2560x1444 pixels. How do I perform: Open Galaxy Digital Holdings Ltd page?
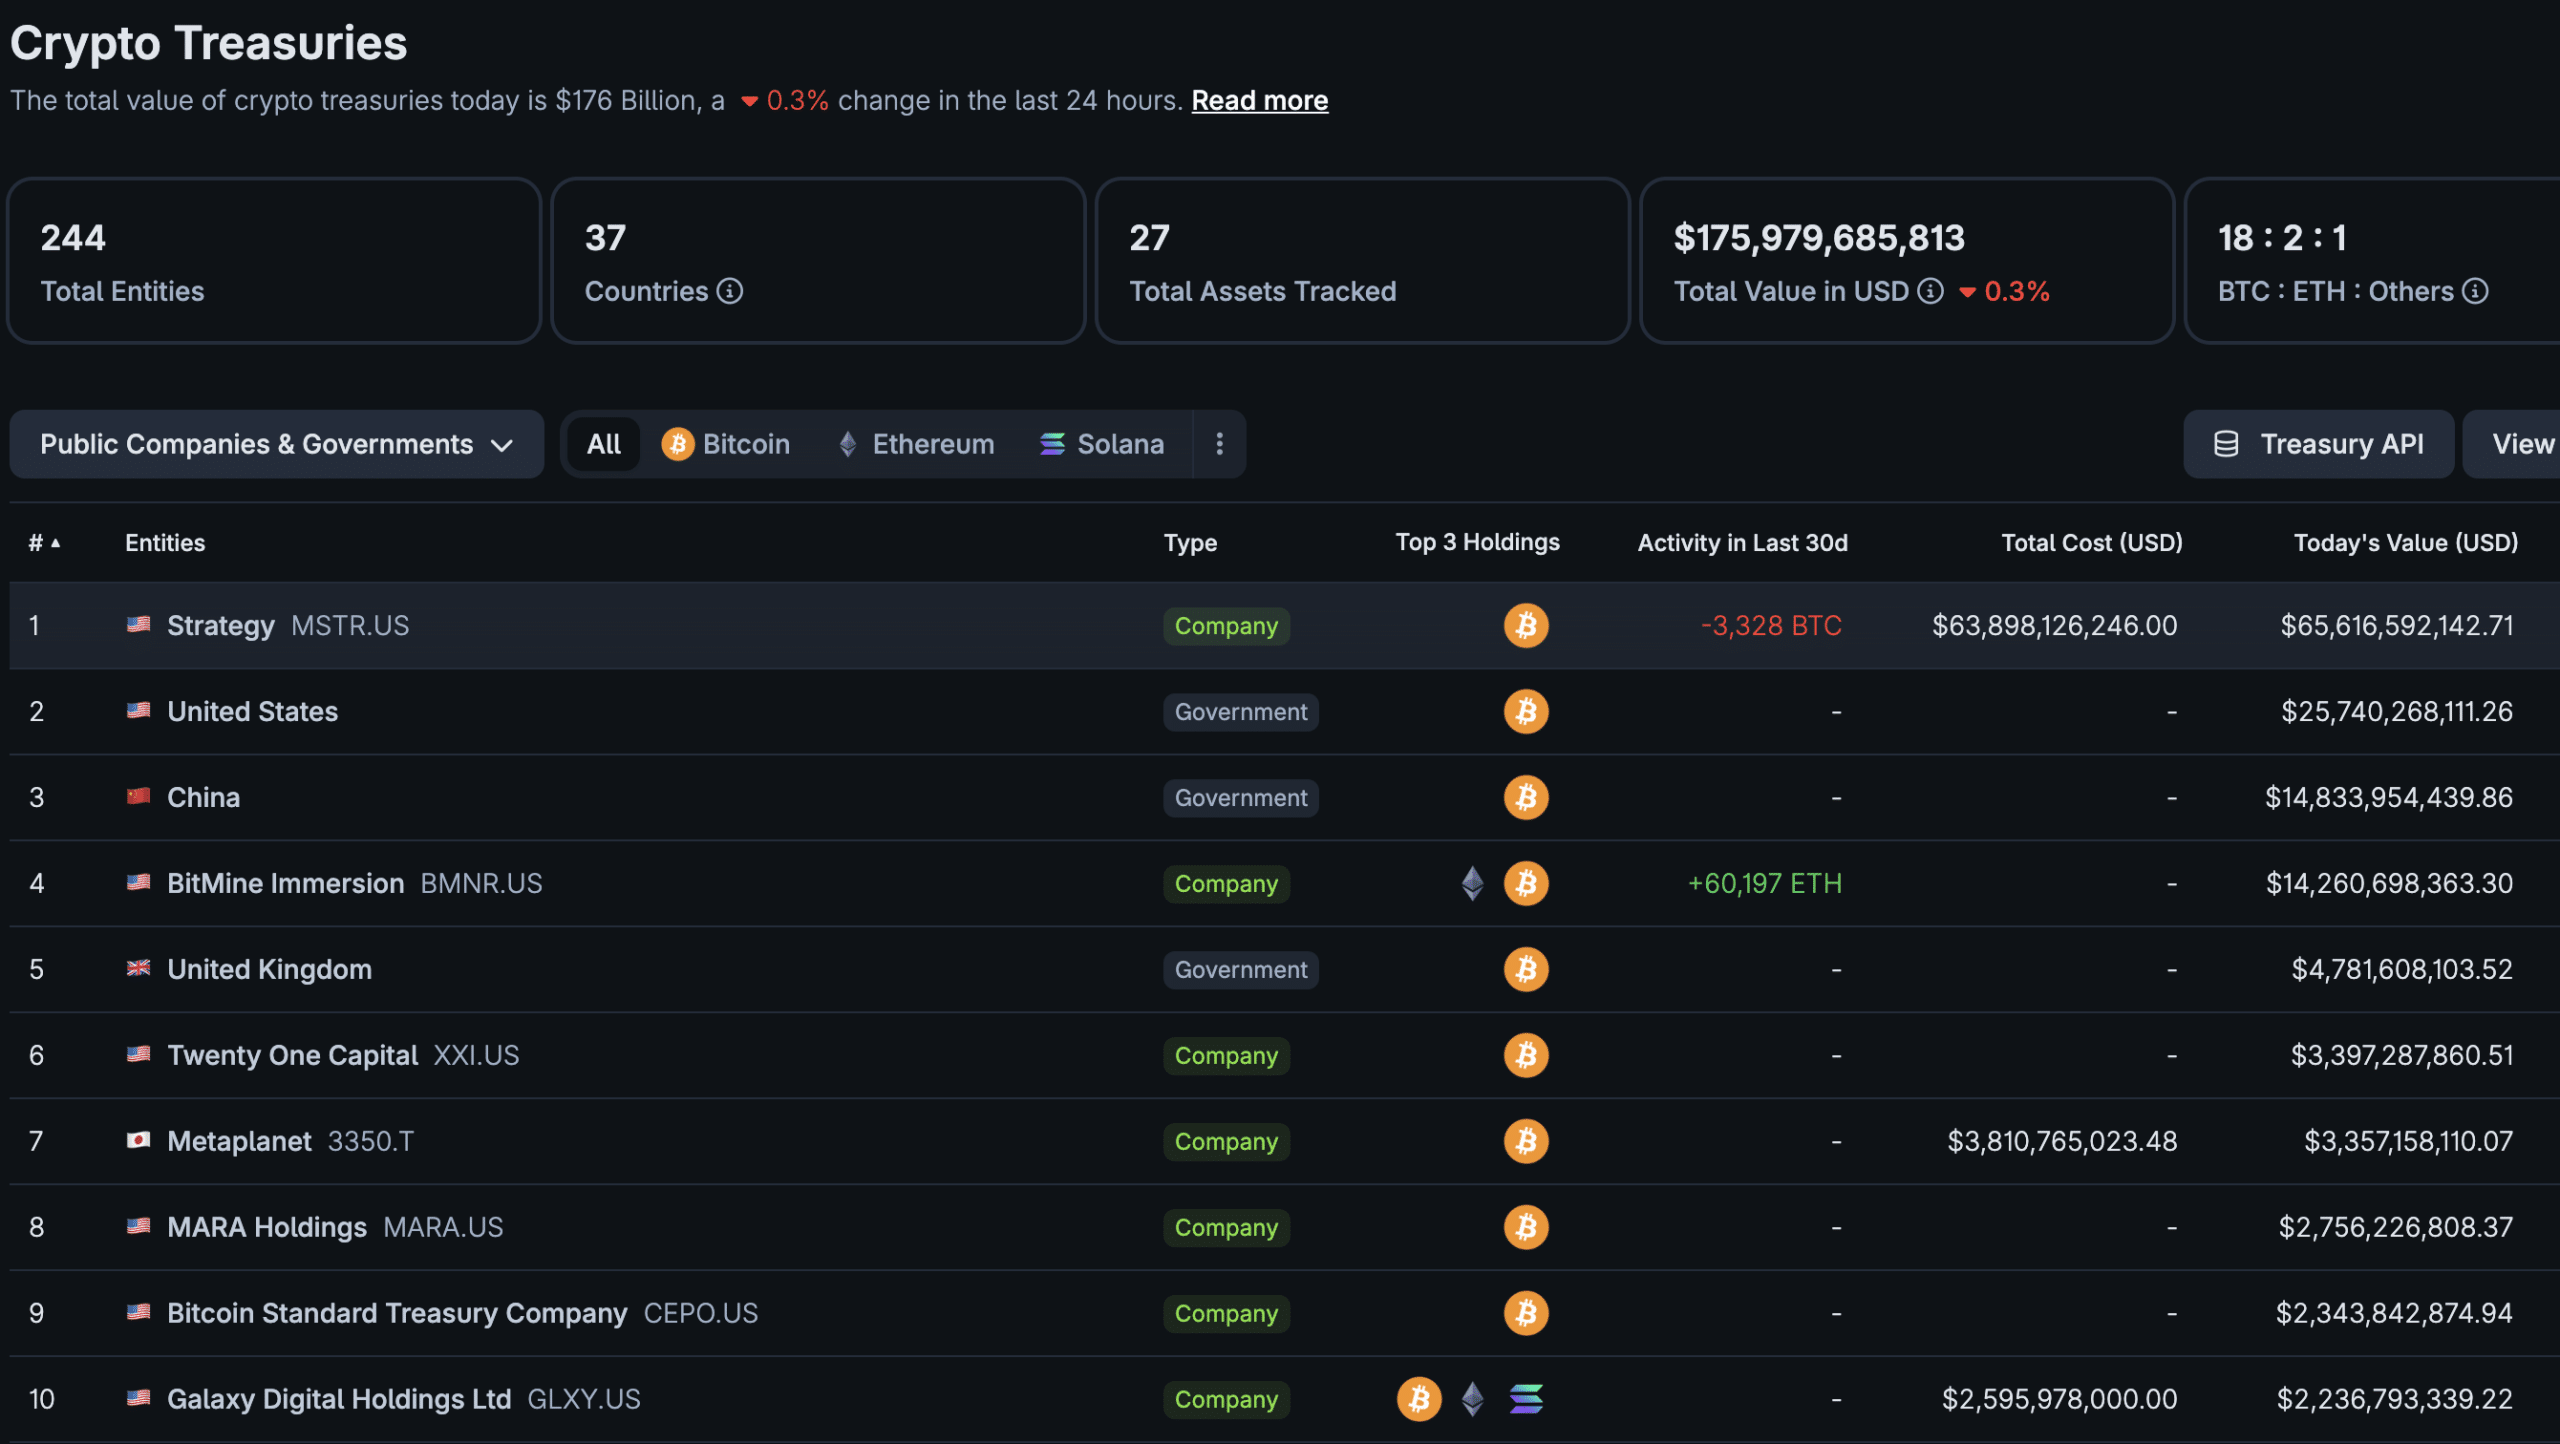404,1400
